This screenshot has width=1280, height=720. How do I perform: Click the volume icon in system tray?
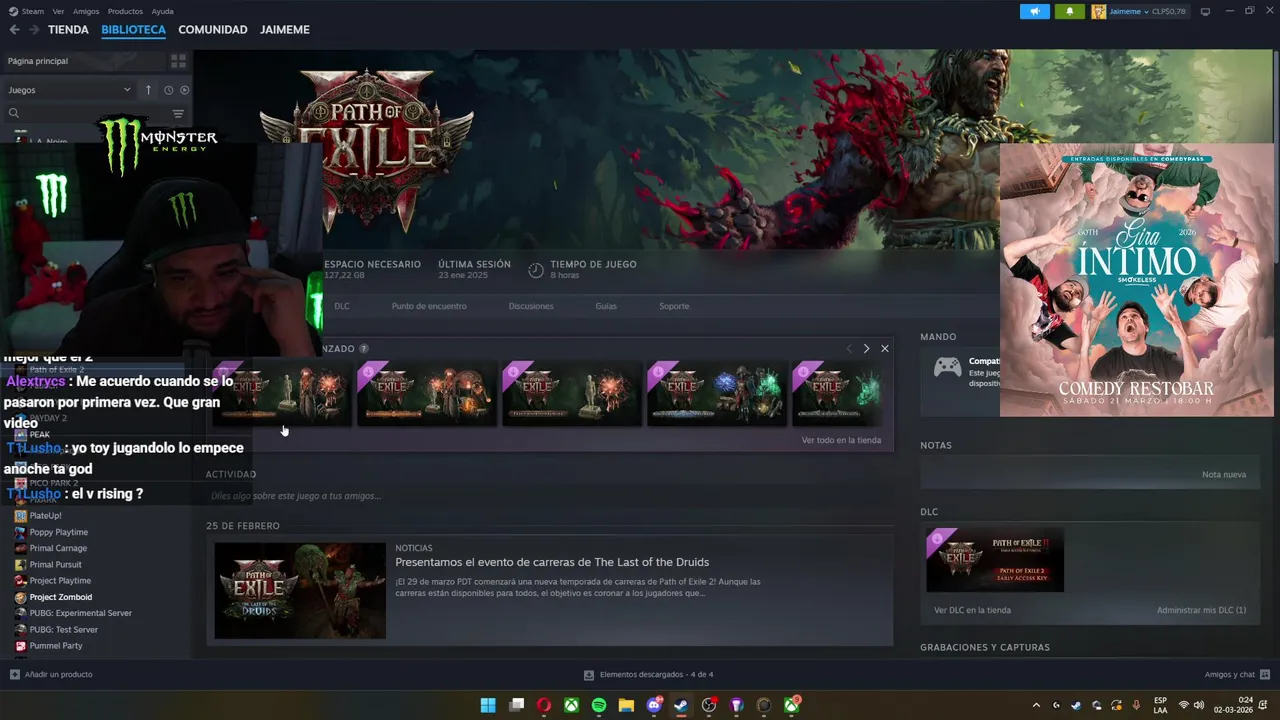point(1199,705)
